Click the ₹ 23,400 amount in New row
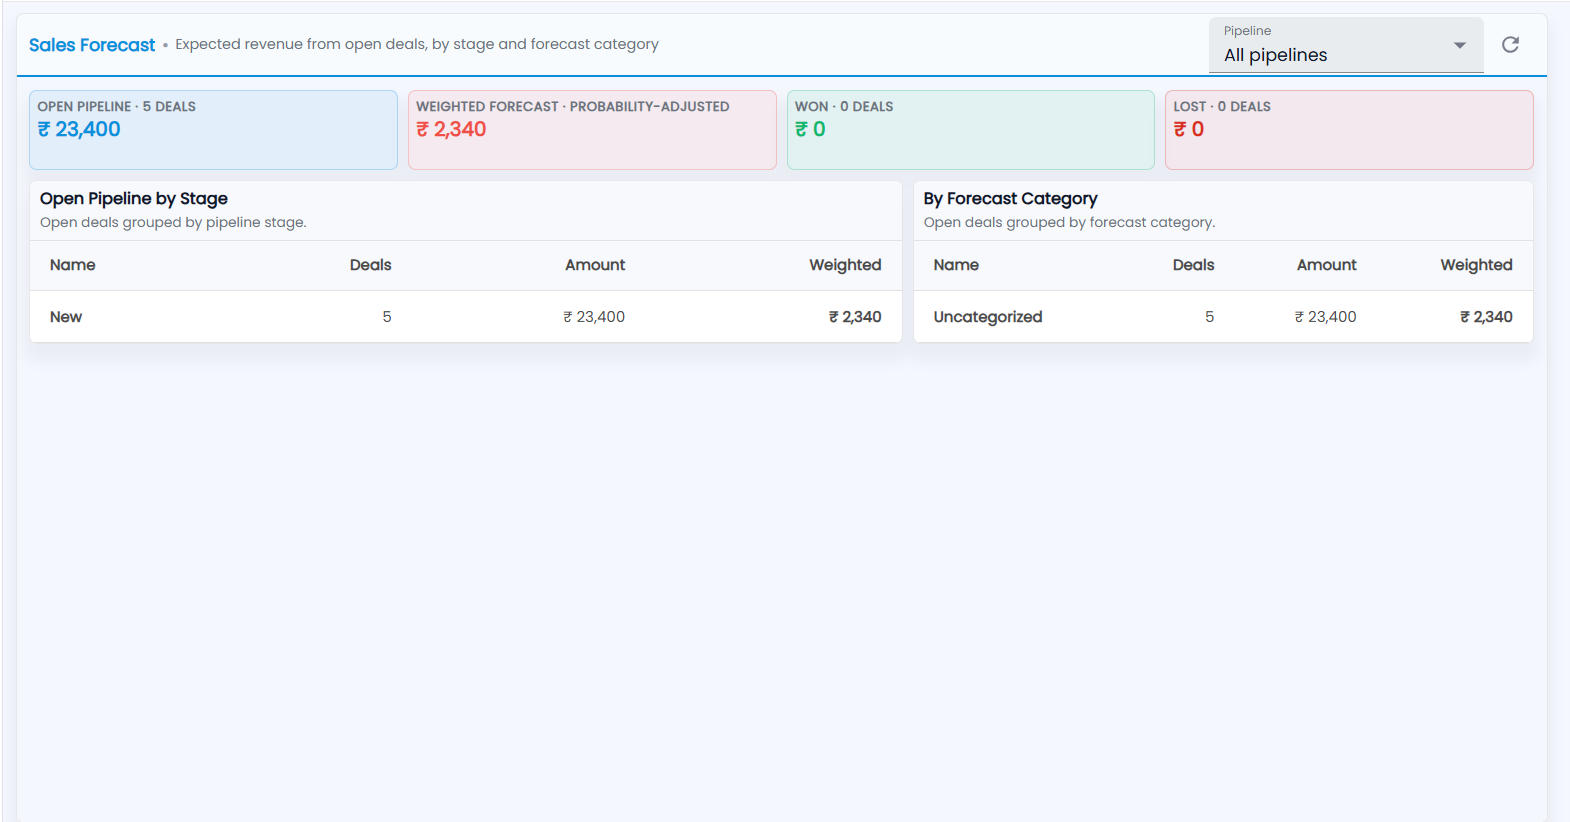The width and height of the screenshot is (1570, 822). pos(594,317)
